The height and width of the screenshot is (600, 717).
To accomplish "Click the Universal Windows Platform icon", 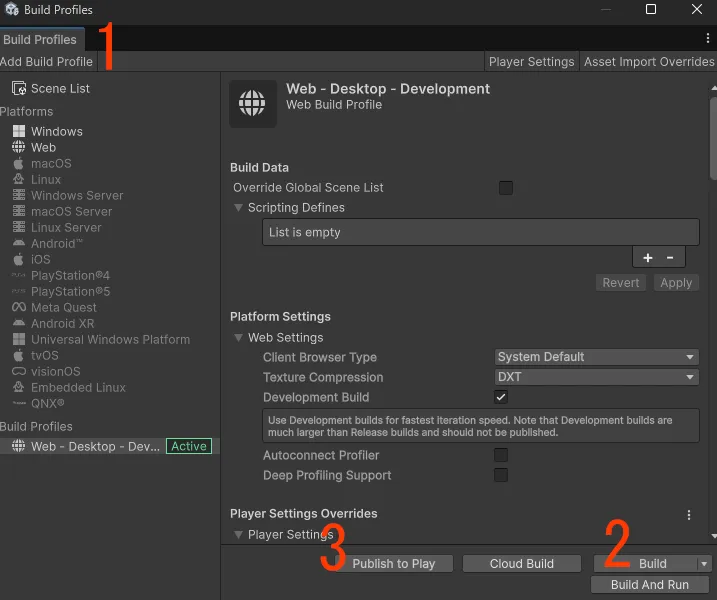I will tap(19, 339).
